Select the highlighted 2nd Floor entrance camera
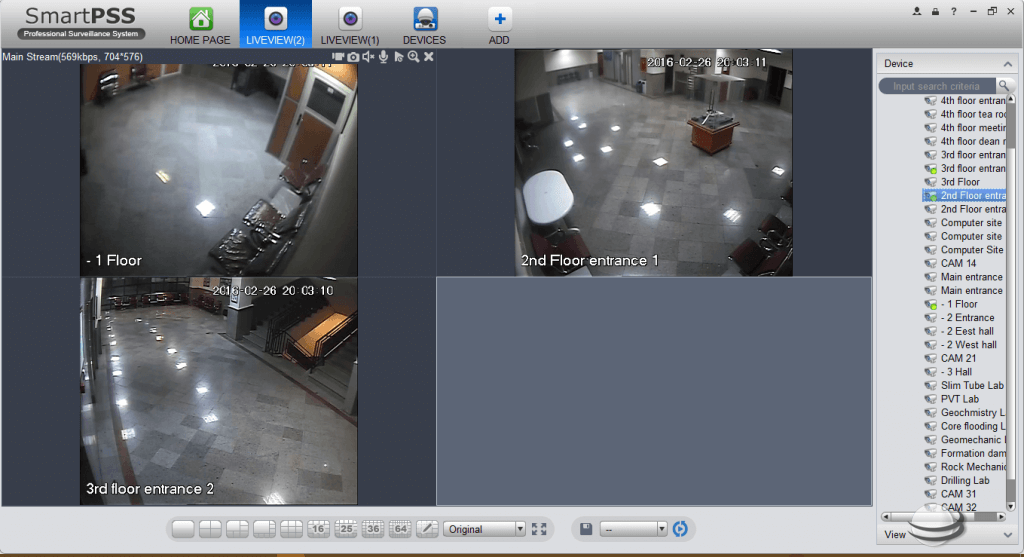The height and width of the screenshot is (557, 1024). [x=965, y=195]
